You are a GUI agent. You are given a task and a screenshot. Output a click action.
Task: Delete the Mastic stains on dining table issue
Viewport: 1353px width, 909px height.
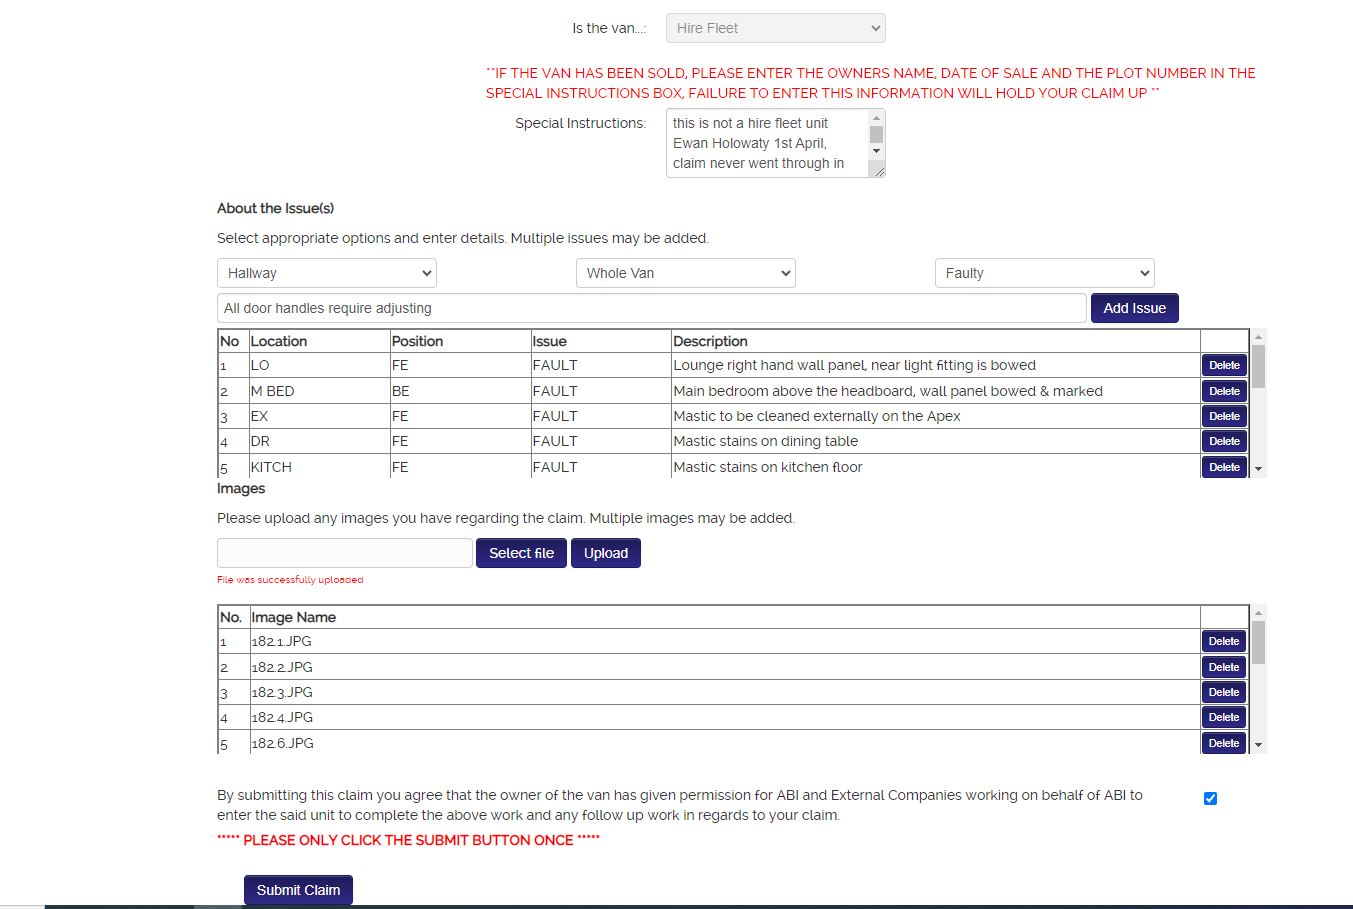[1224, 441]
